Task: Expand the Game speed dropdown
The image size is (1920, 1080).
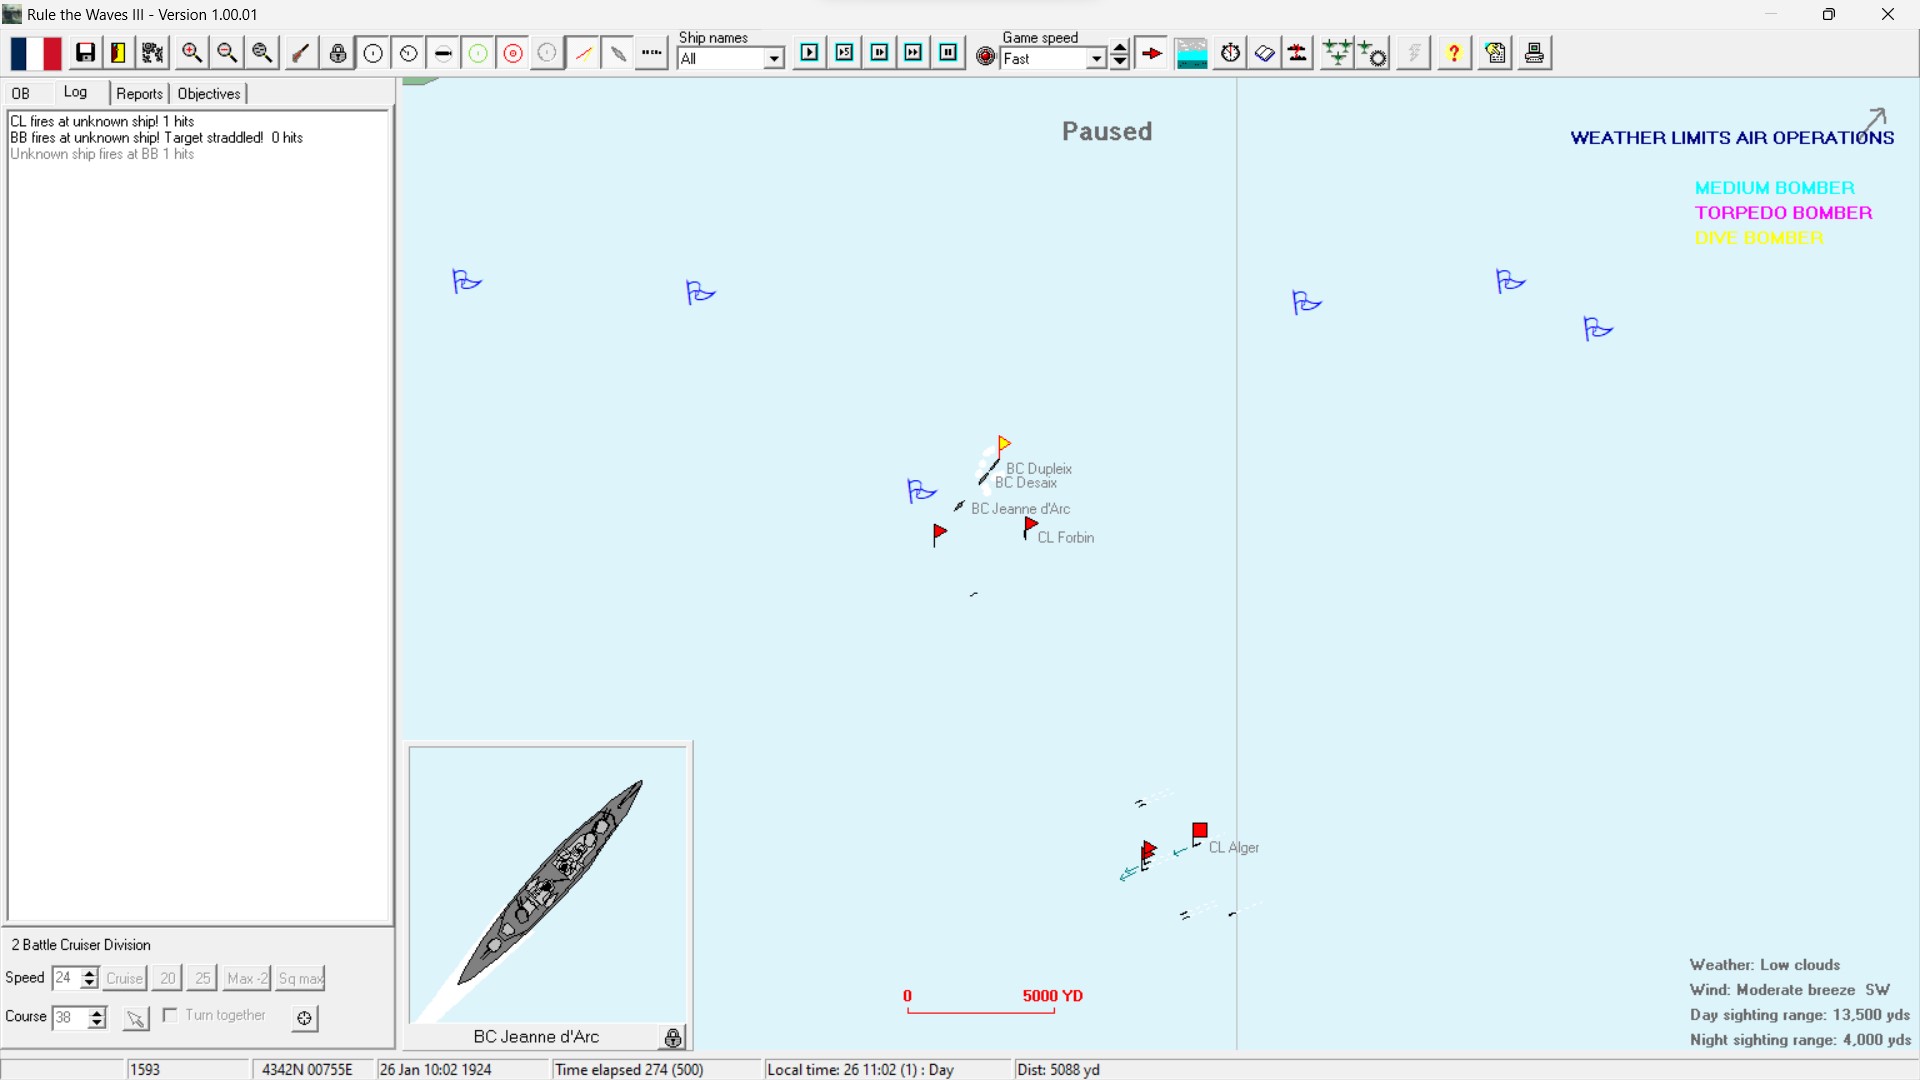Action: point(1096,59)
